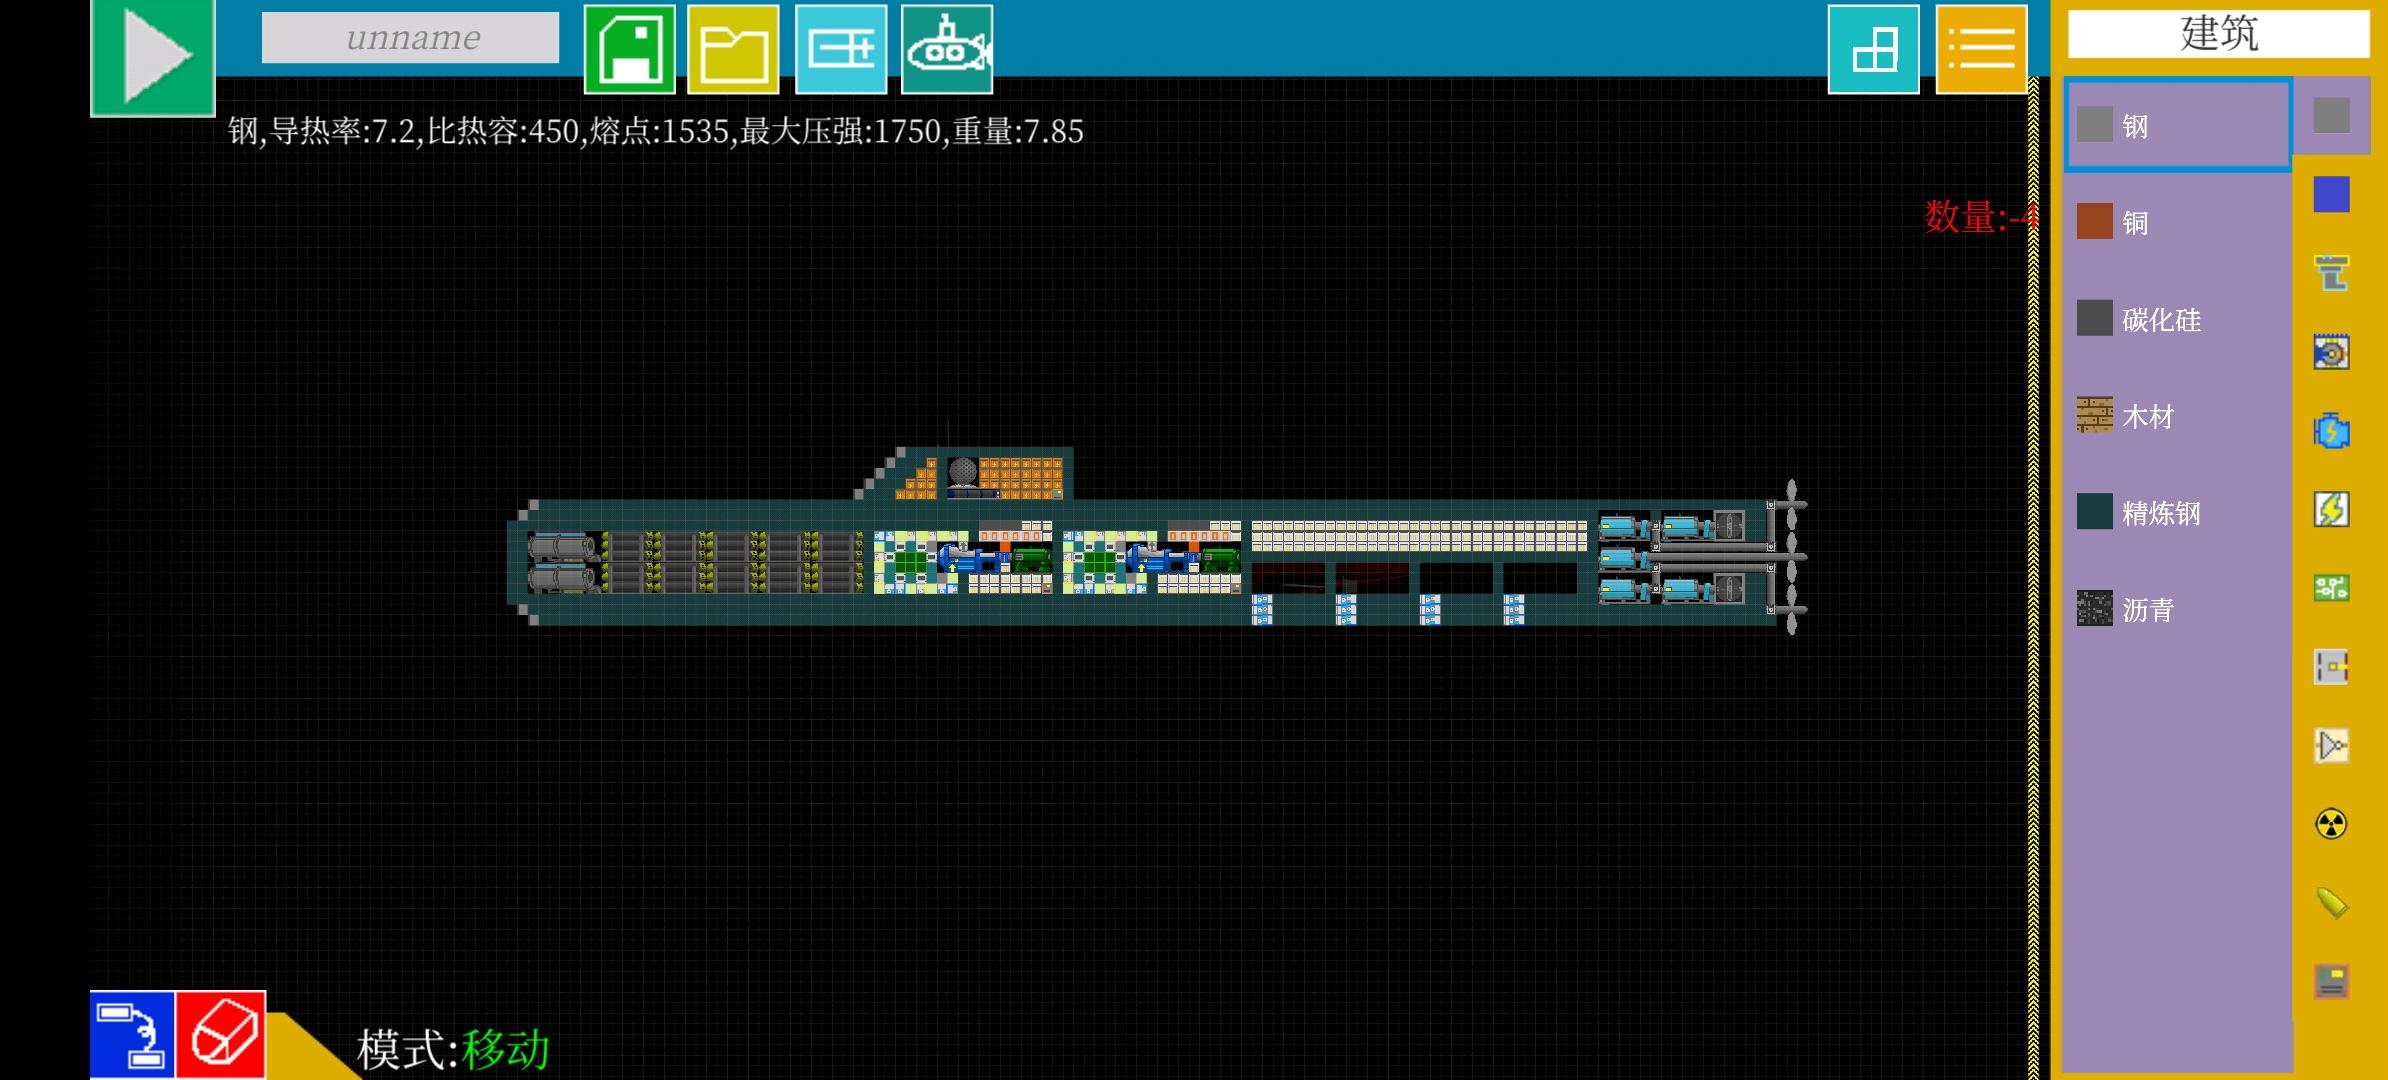Click the teal blueprint layout icon
This screenshot has width=2388, height=1080.
(840, 48)
